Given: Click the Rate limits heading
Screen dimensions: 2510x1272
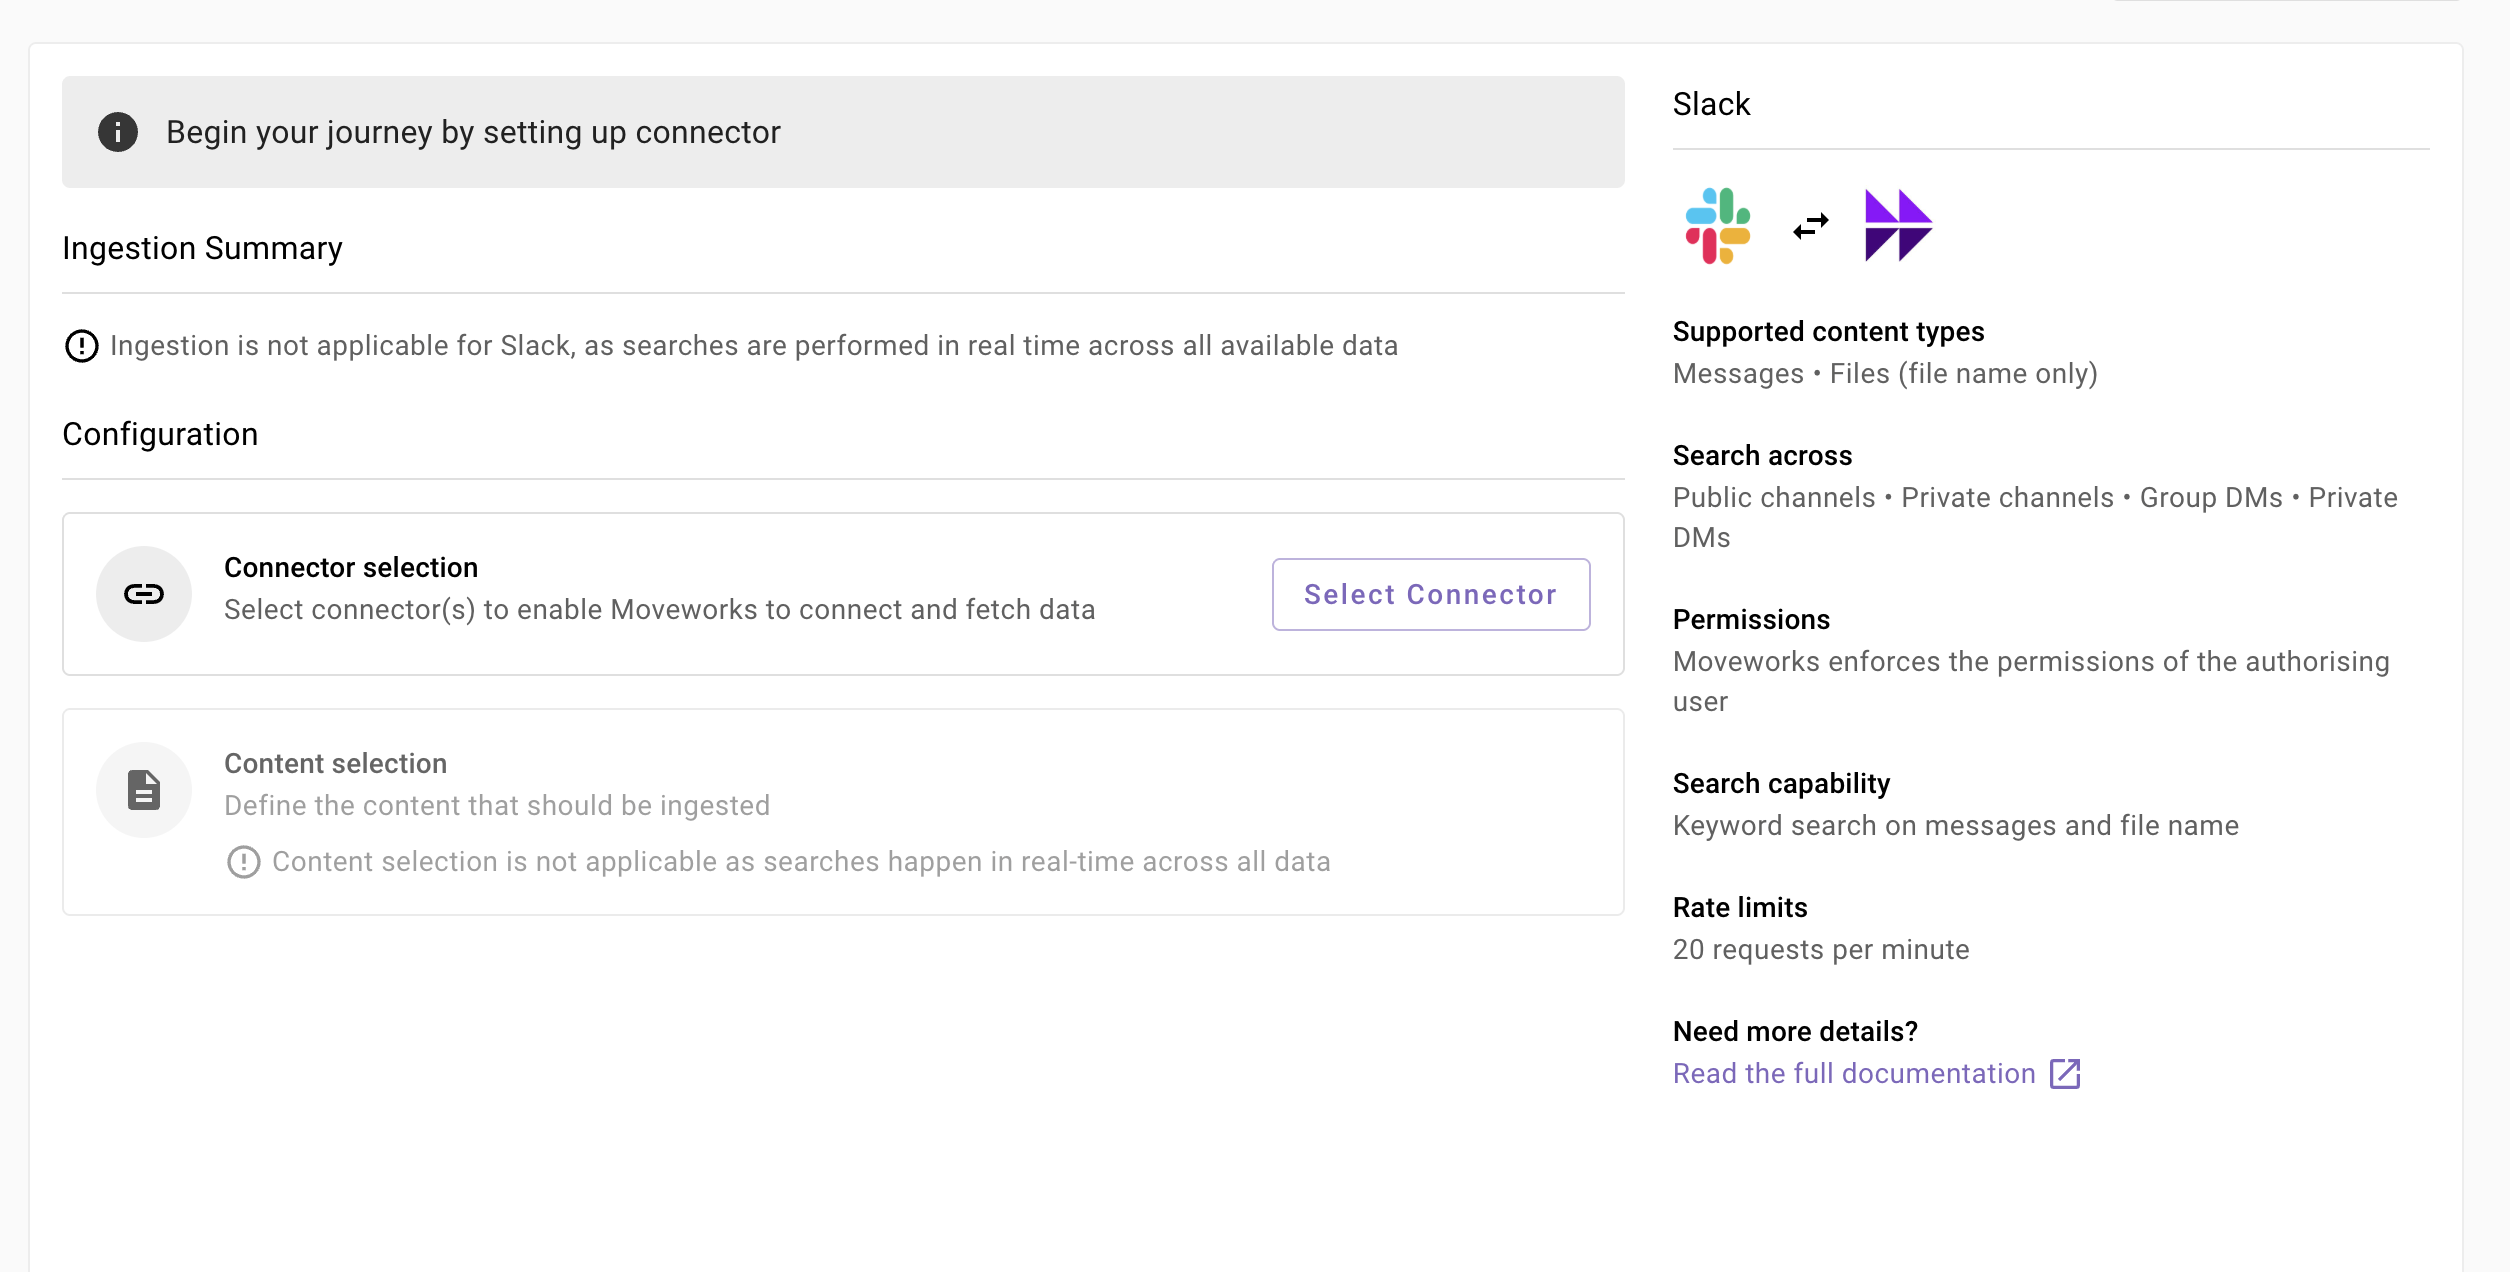Looking at the screenshot, I should click(x=1740, y=908).
